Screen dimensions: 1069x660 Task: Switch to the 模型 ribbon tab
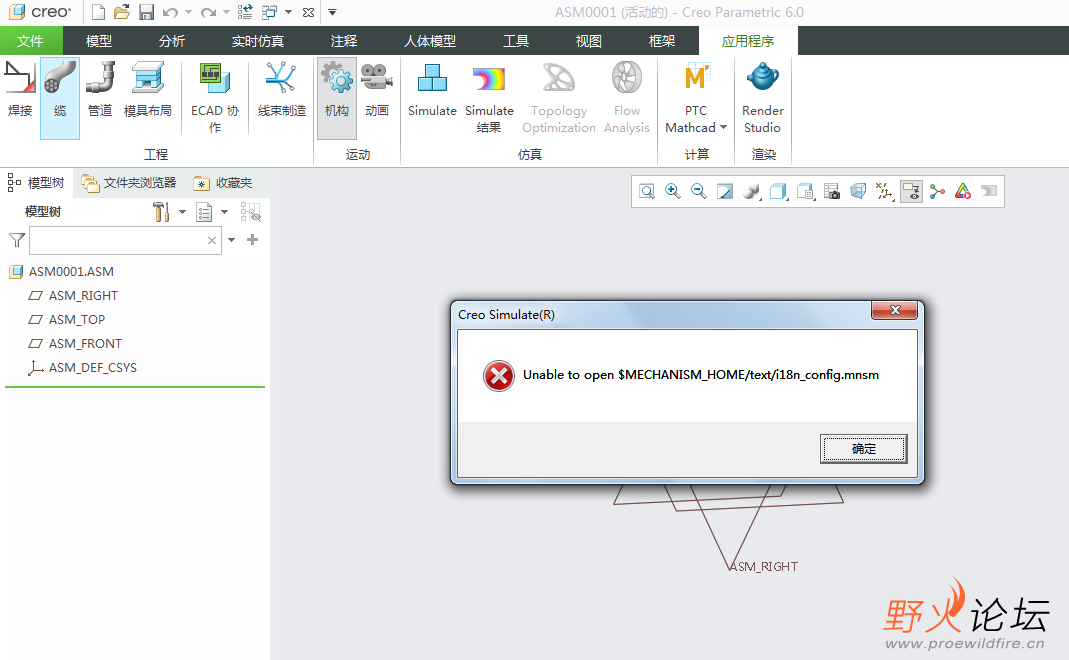[x=99, y=41]
